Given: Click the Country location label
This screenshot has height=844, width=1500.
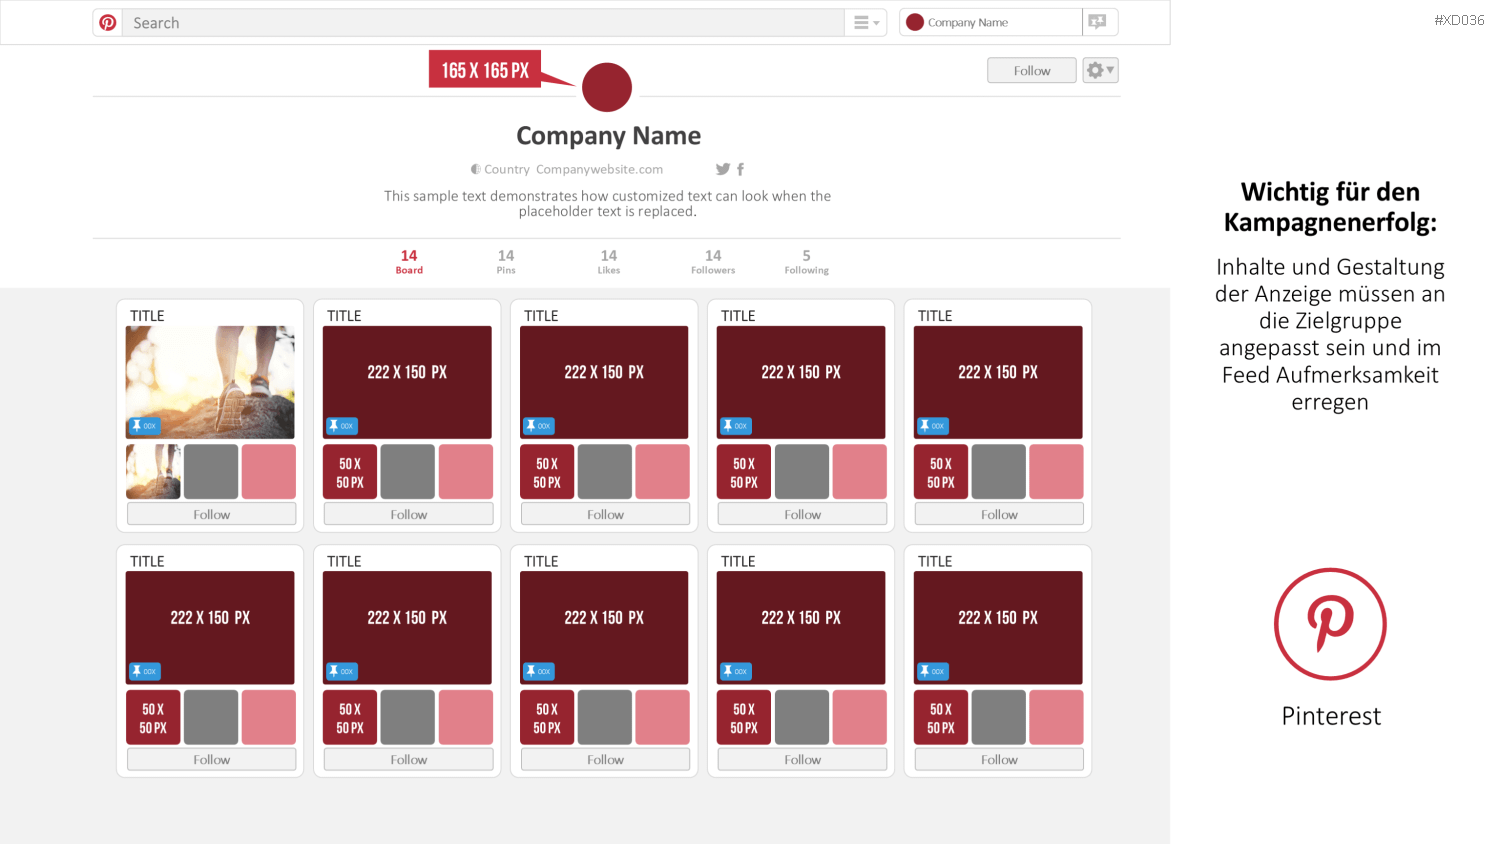Looking at the screenshot, I should (x=507, y=169).
